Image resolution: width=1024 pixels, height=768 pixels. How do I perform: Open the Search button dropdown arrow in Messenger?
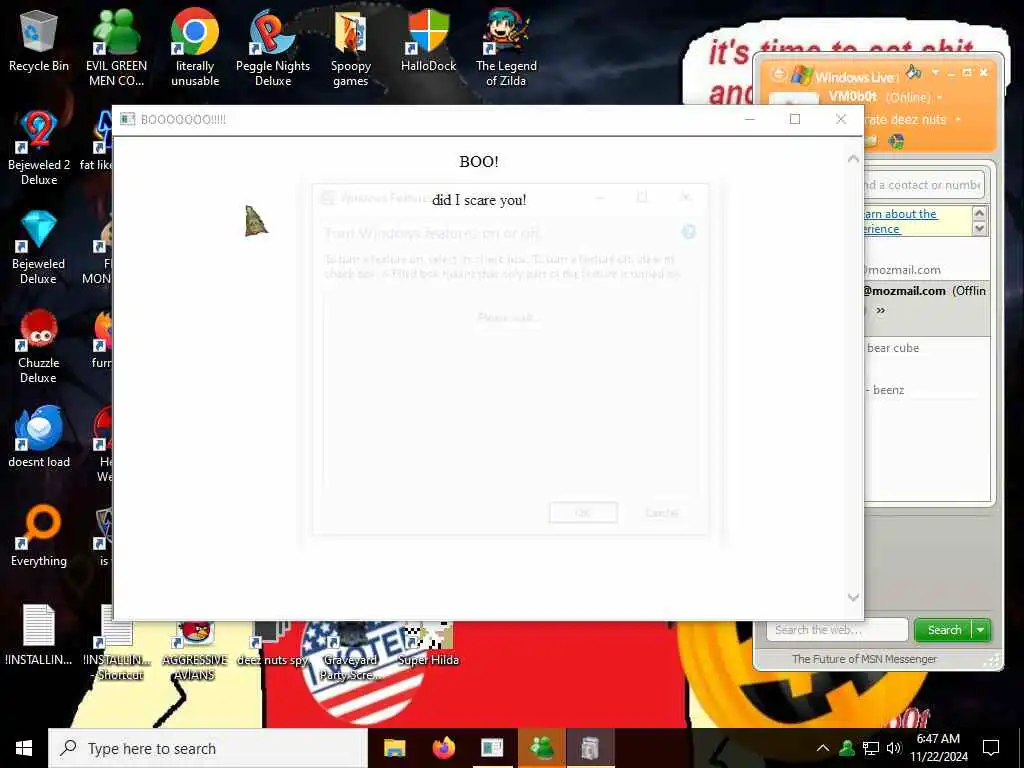pyautogui.click(x=982, y=630)
